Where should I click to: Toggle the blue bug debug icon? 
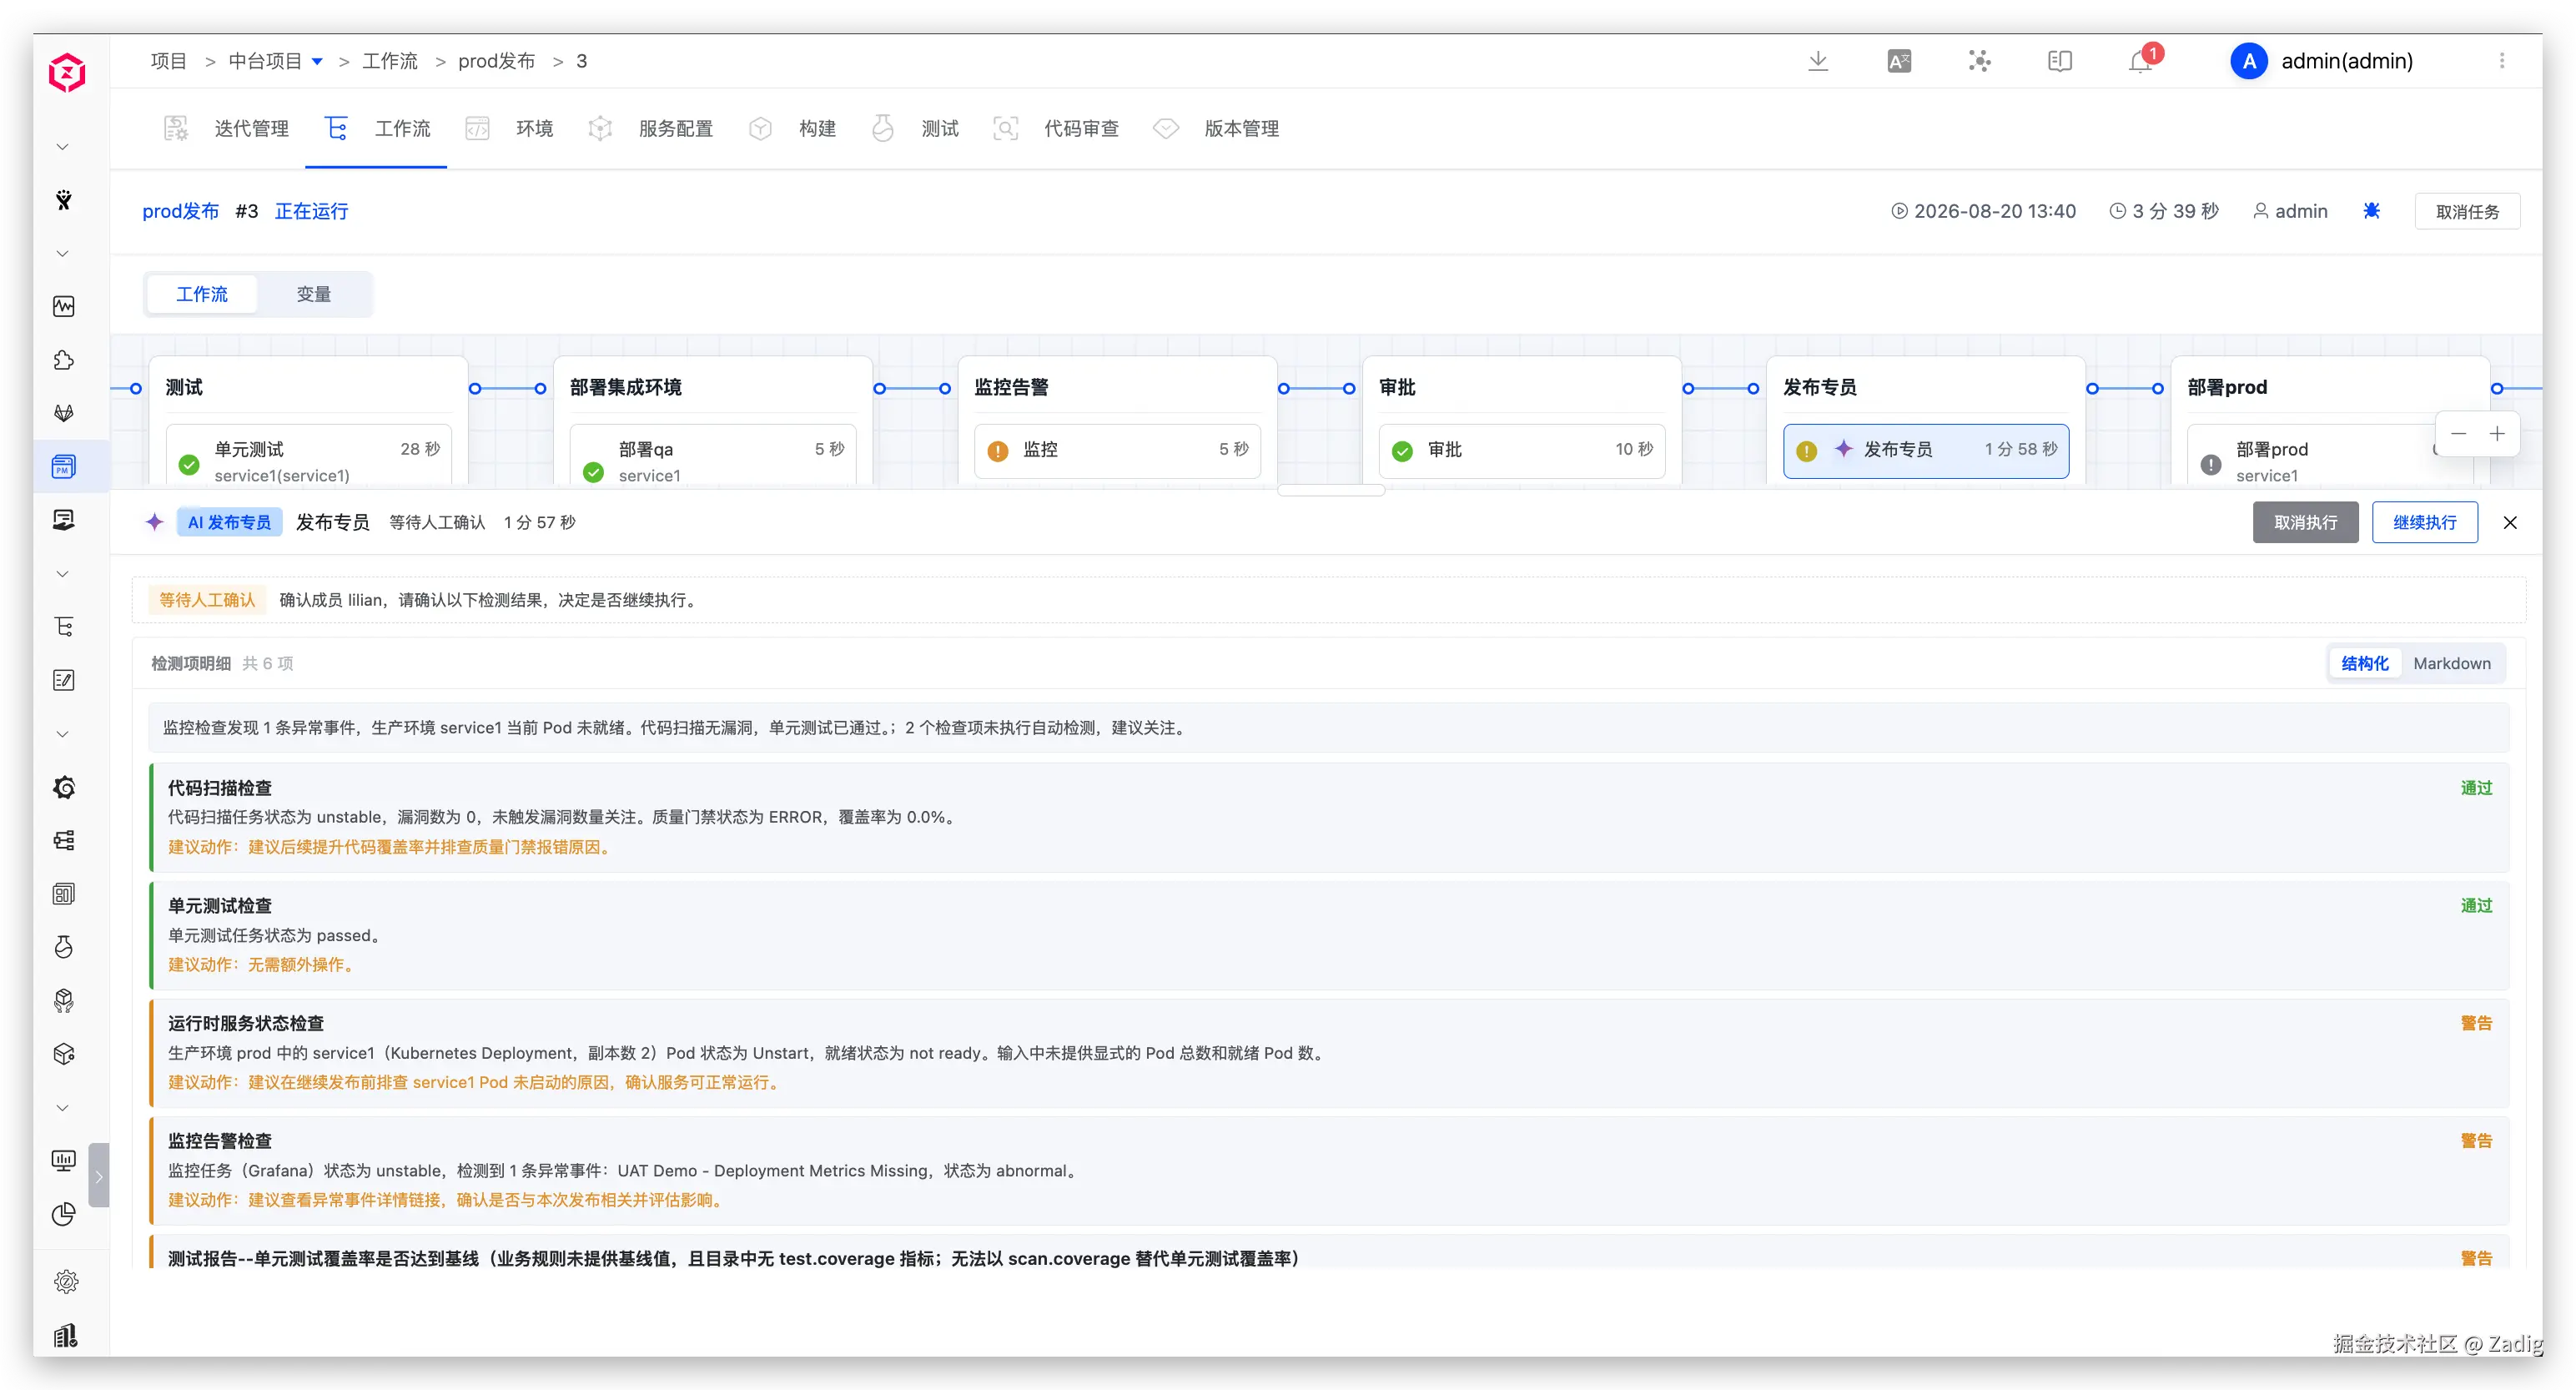click(2371, 211)
